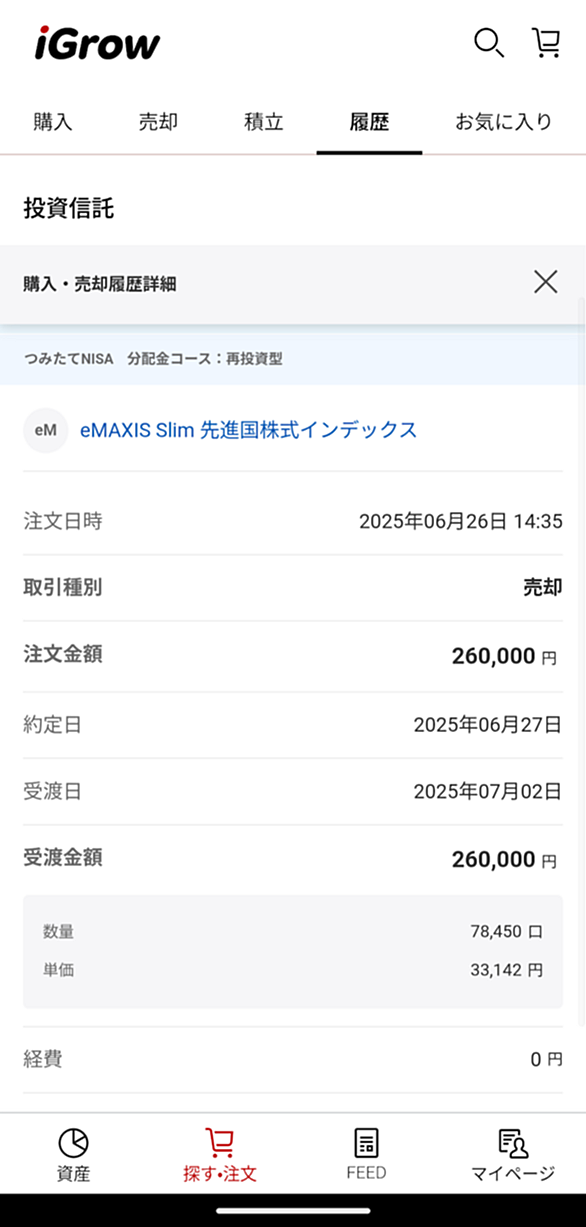Click the page scrollbar on the right edge
586x1227 pixels.
click(x=583, y=660)
